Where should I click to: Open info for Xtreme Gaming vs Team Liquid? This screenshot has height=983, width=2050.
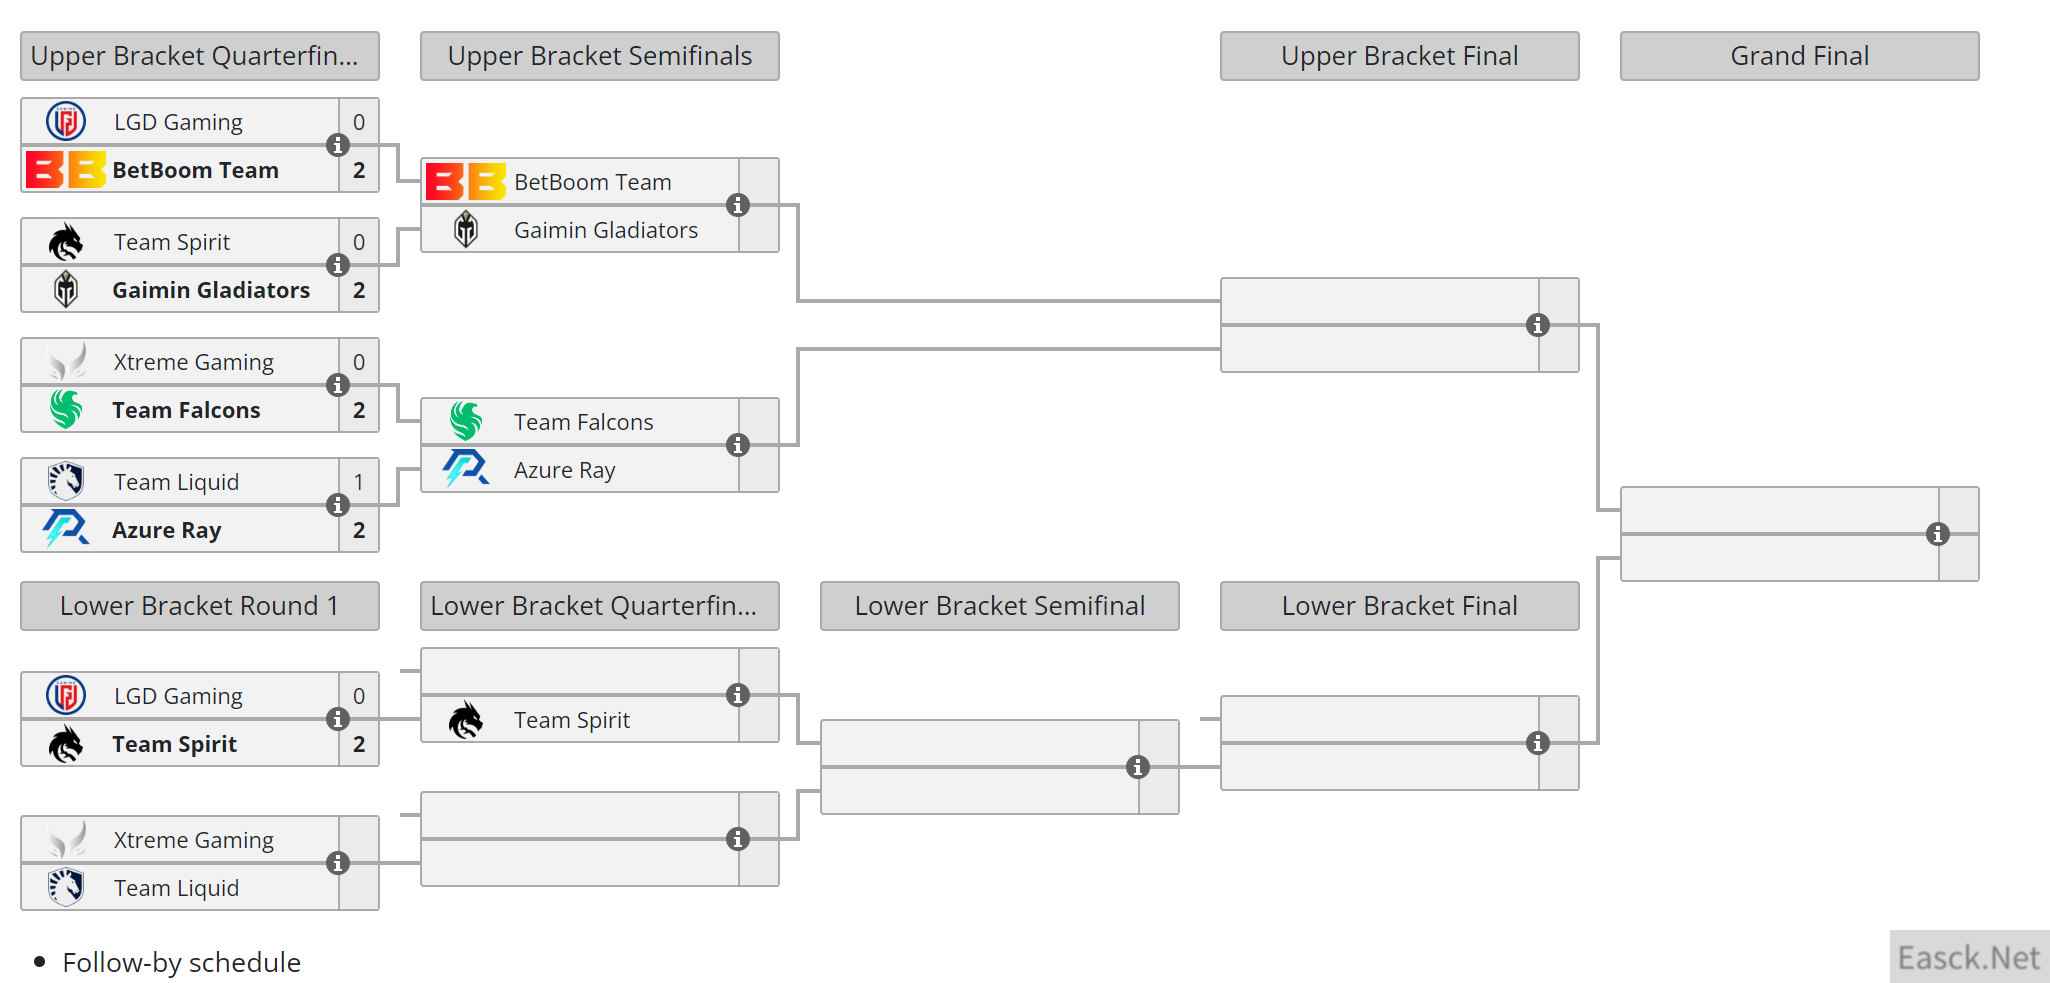[338, 863]
